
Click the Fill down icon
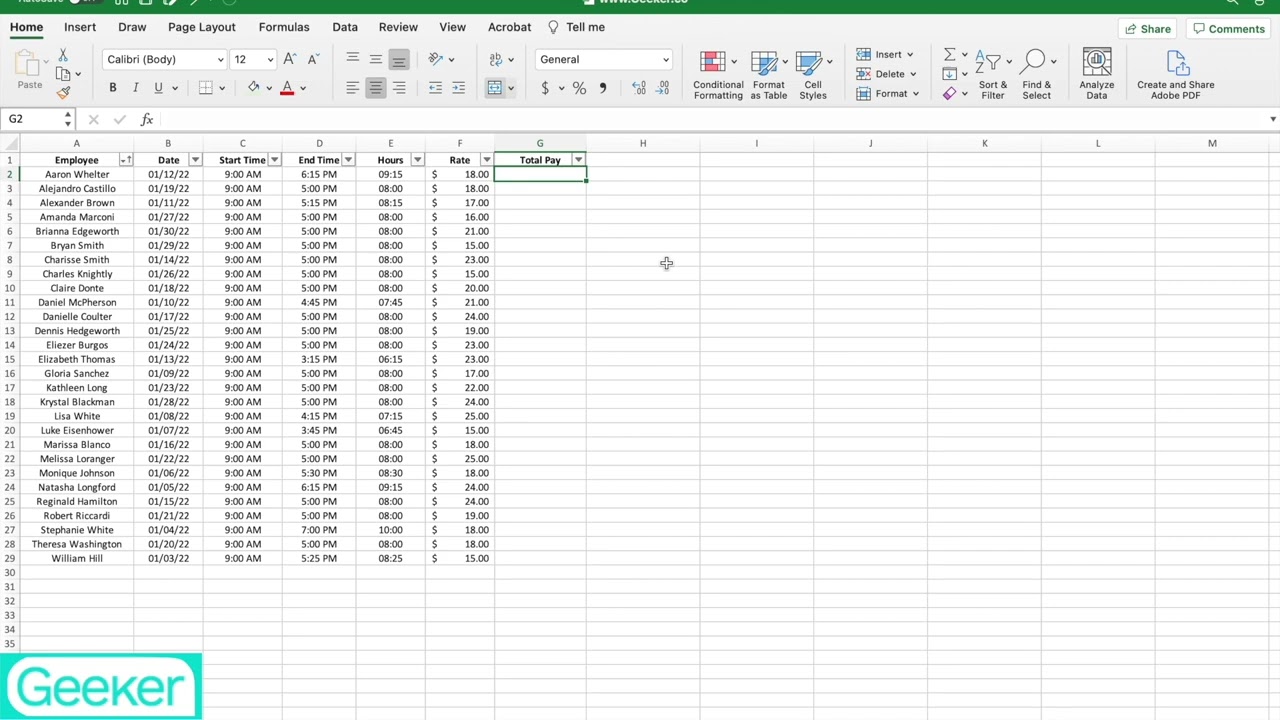click(x=949, y=74)
